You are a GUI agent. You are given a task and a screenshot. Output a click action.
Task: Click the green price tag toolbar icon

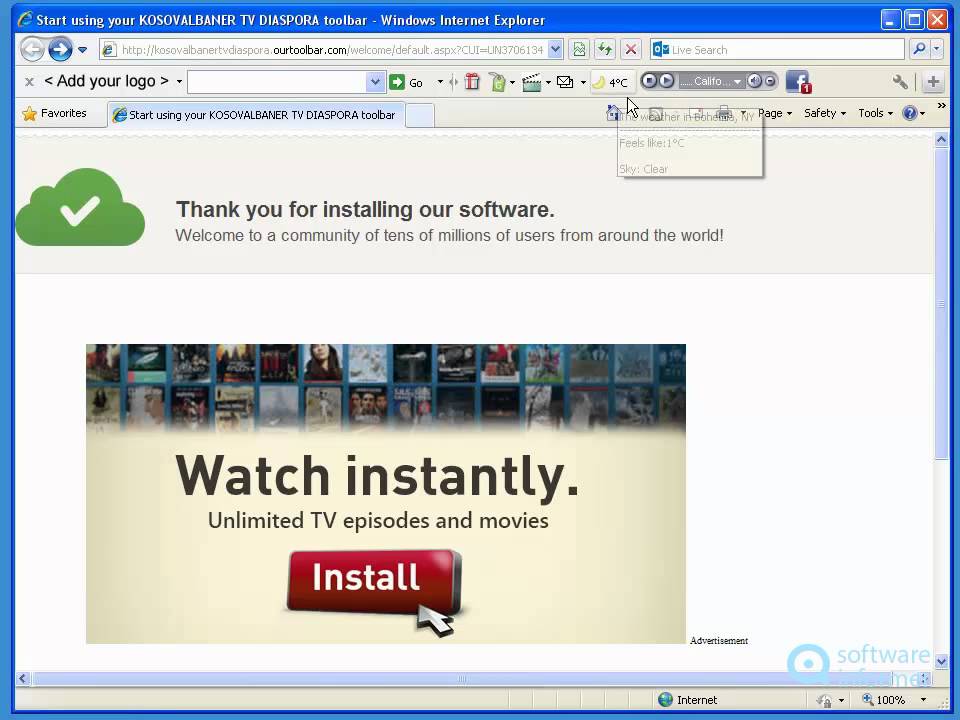pos(498,82)
